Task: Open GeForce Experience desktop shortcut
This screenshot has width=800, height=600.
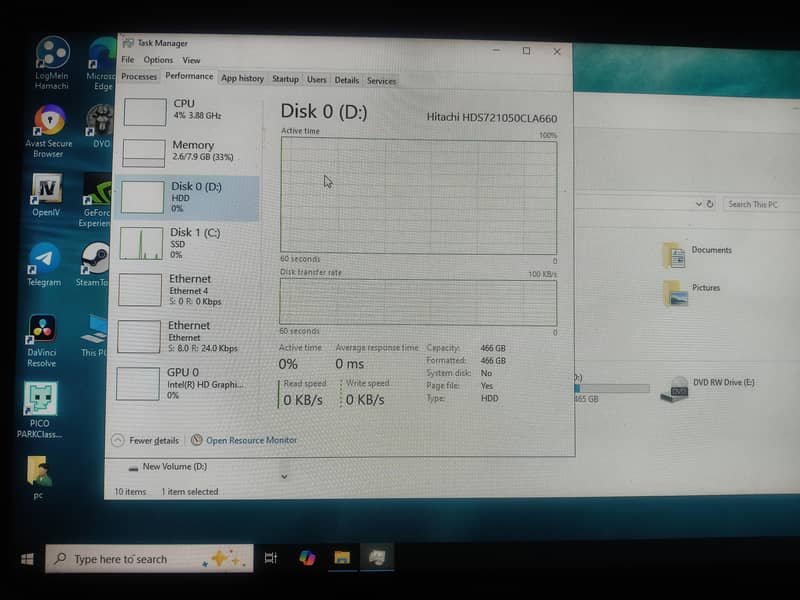Action: pyautogui.click(x=97, y=200)
